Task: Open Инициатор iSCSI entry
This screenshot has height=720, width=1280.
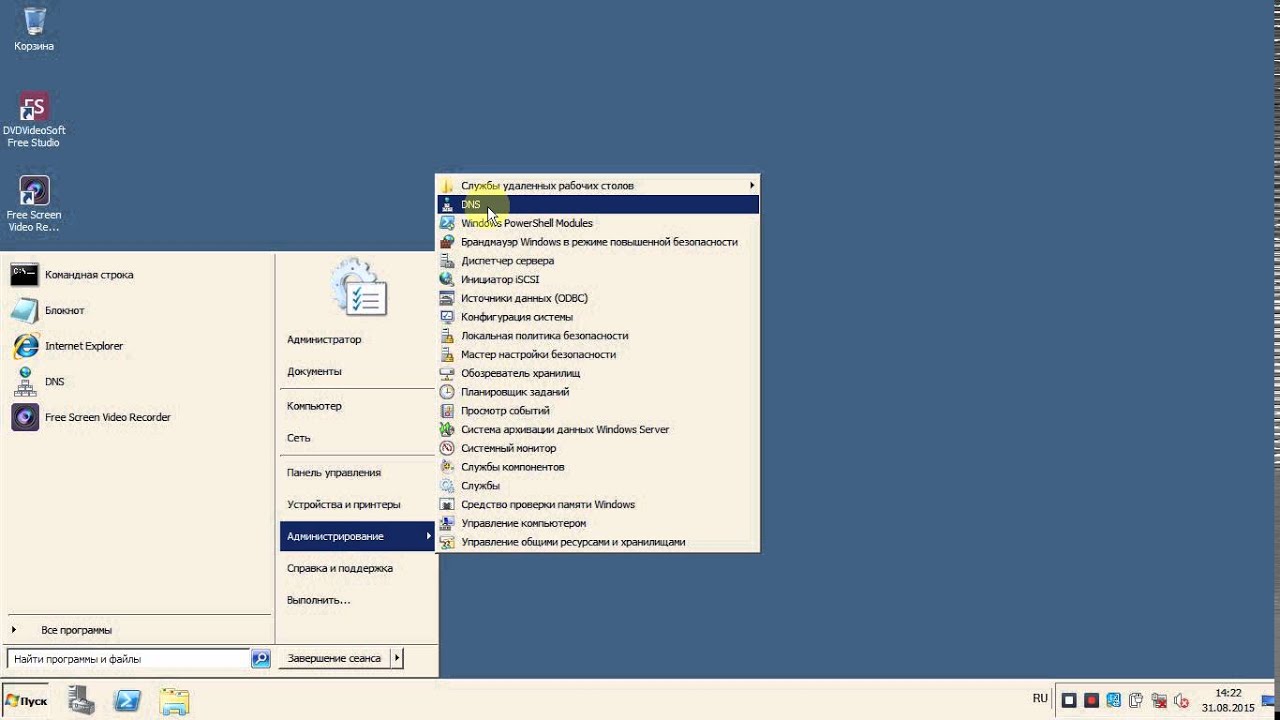Action: click(x=598, y=279)
